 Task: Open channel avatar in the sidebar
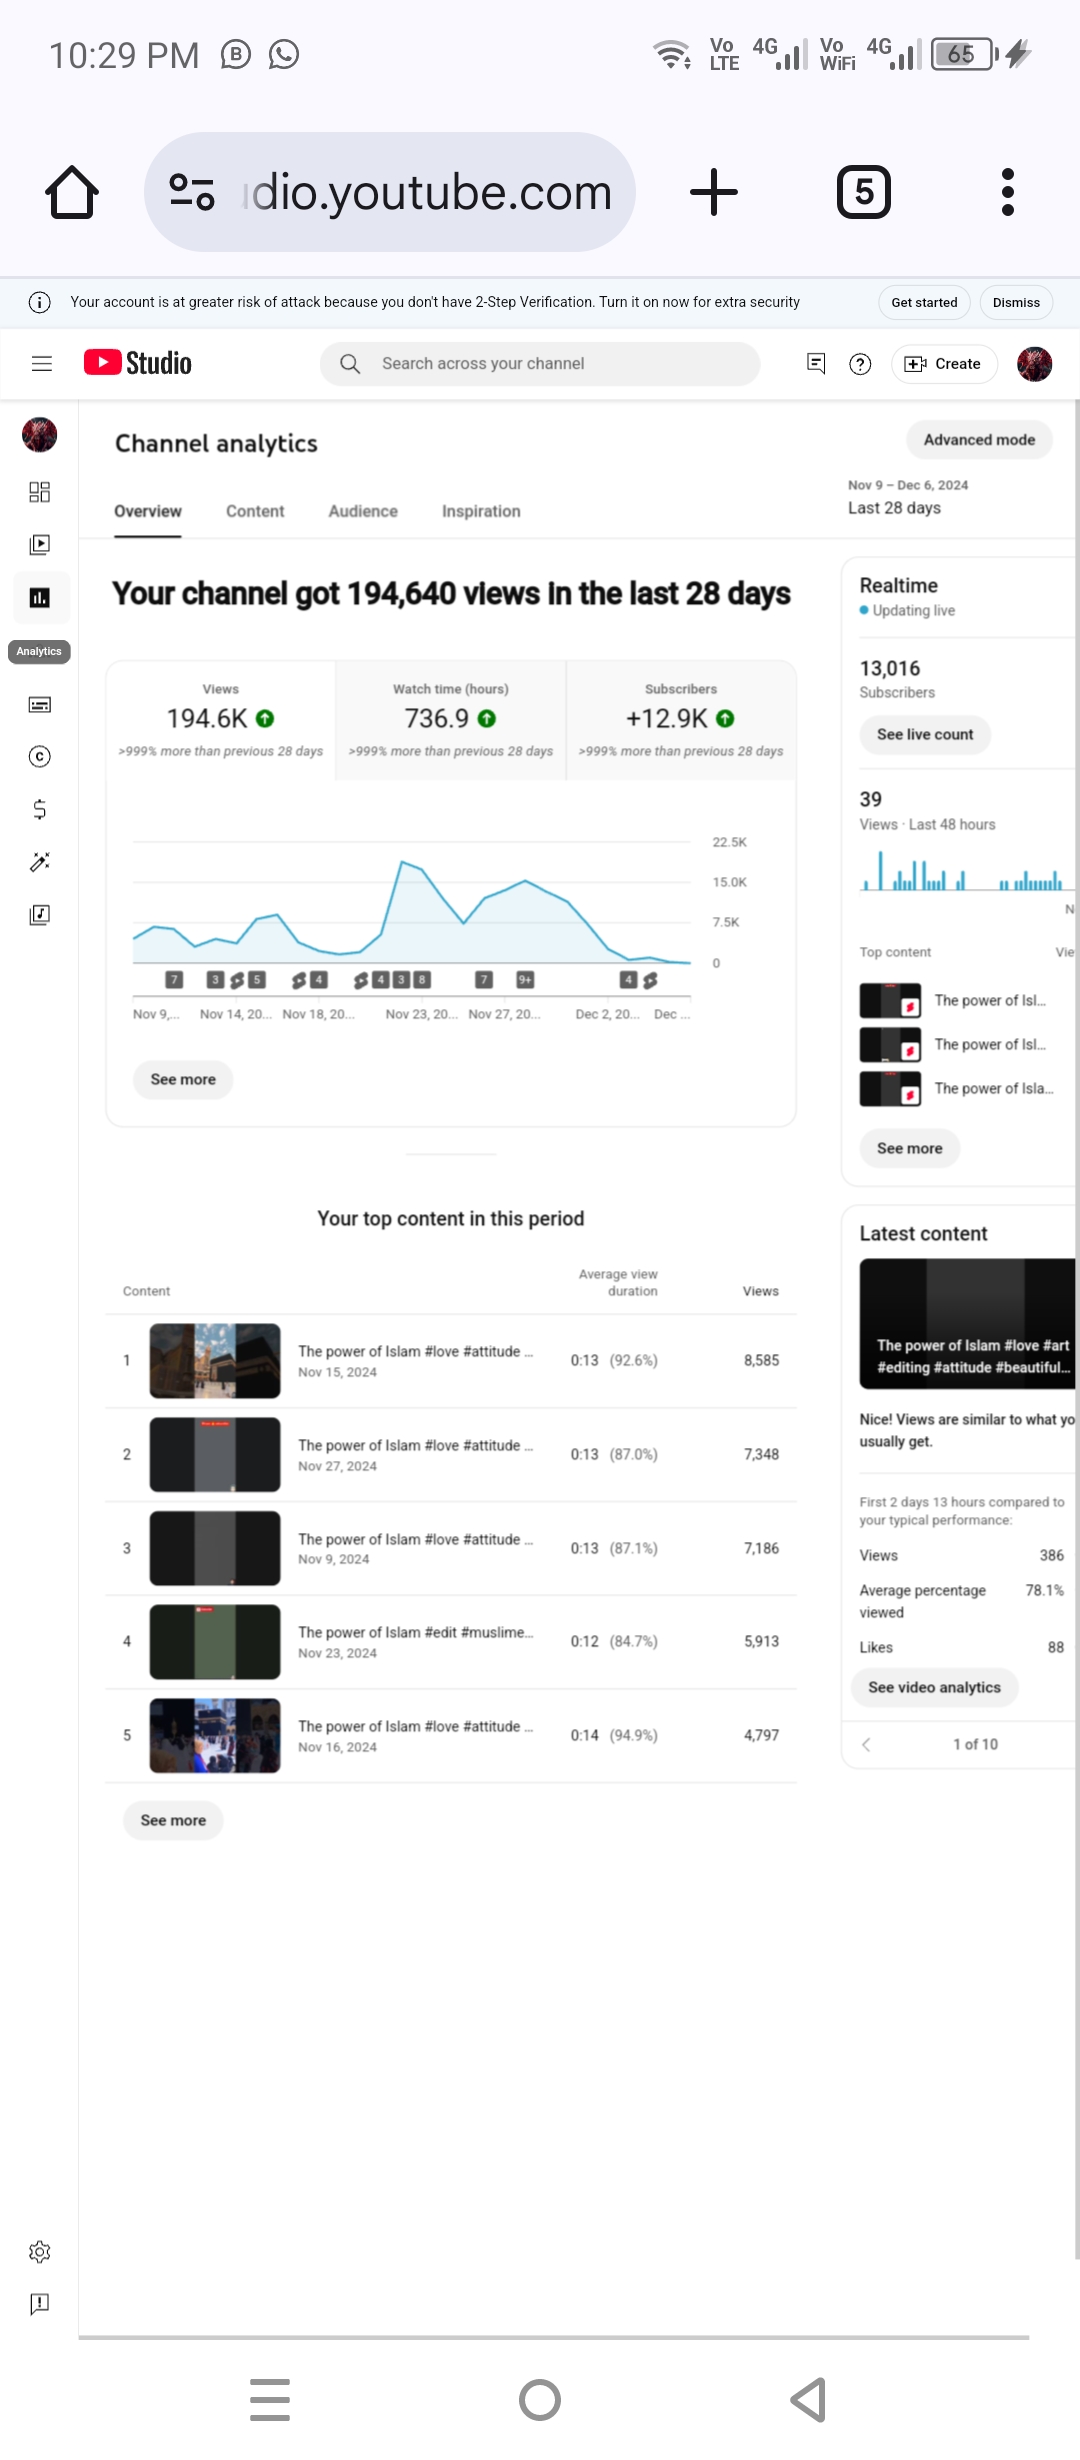[x=40, y=435]
